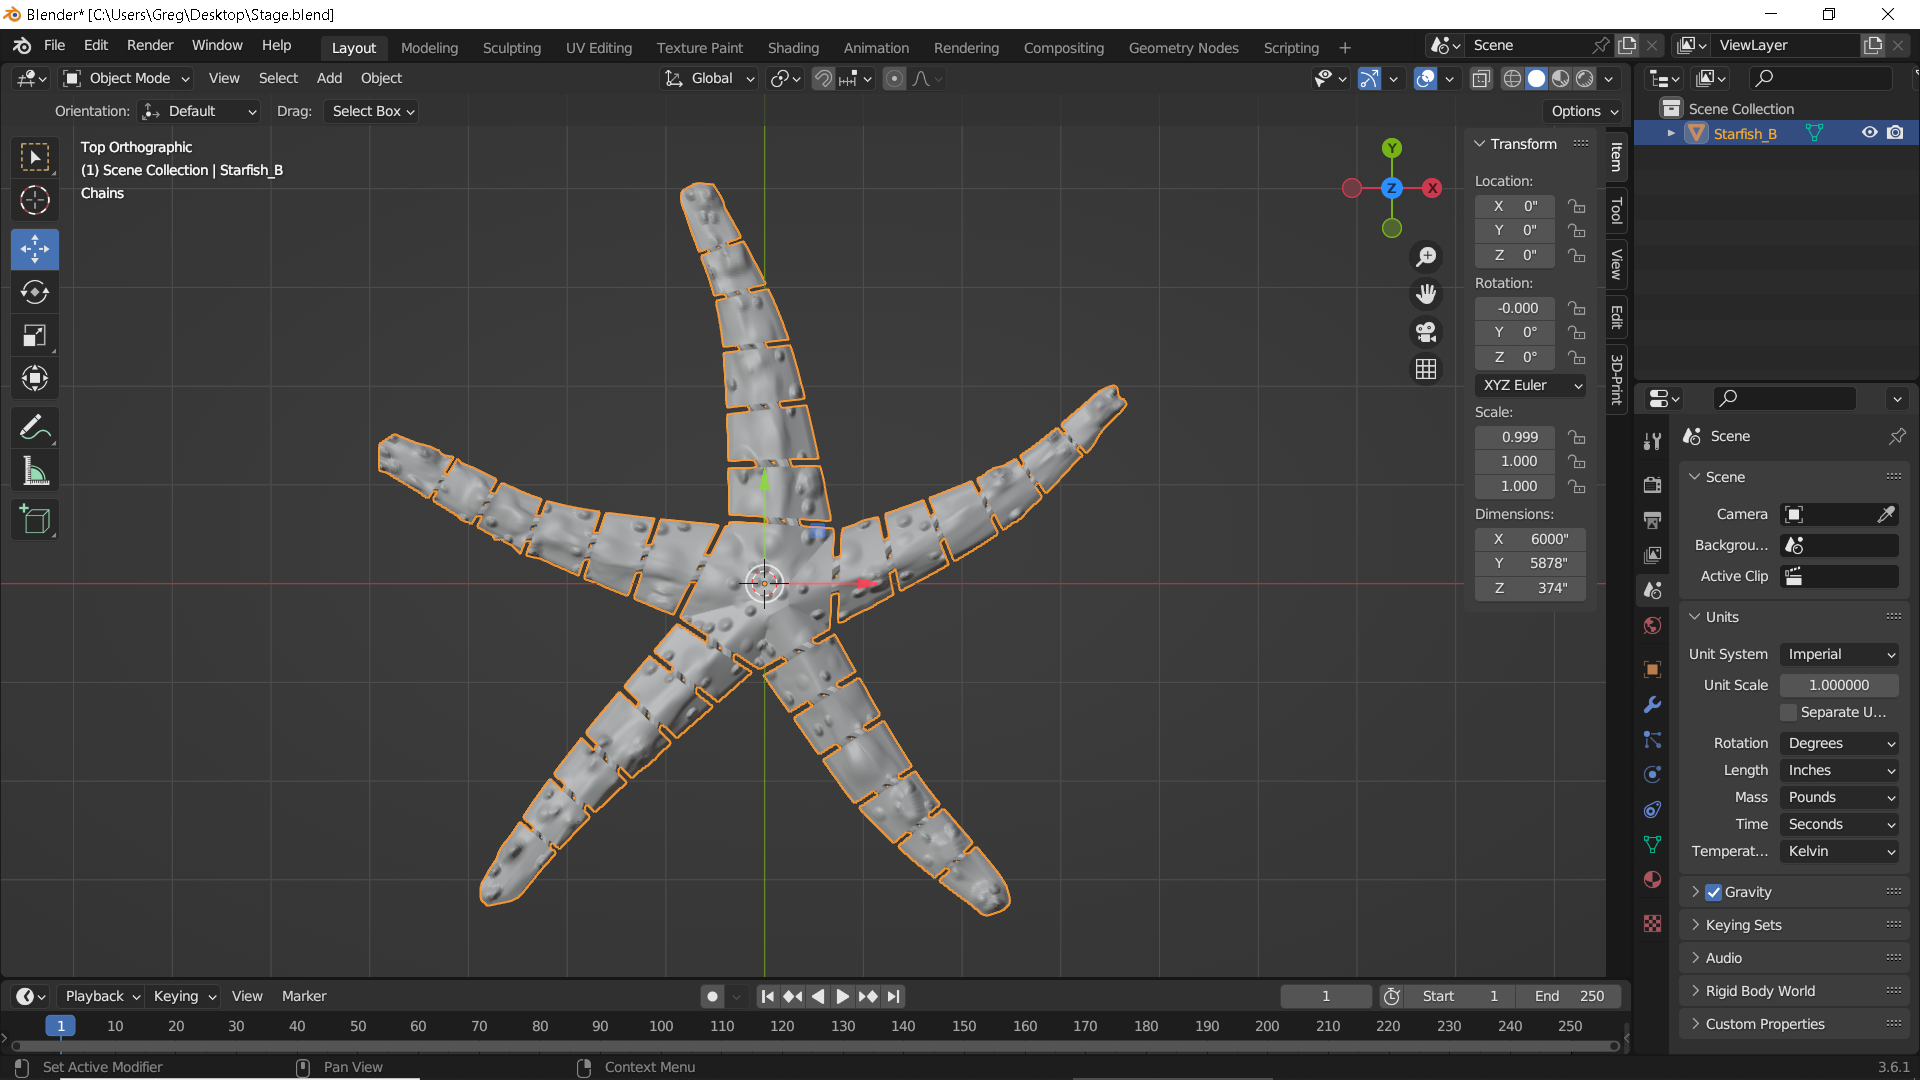Expand Starfish_B in the outliner

click(1671, 133)
